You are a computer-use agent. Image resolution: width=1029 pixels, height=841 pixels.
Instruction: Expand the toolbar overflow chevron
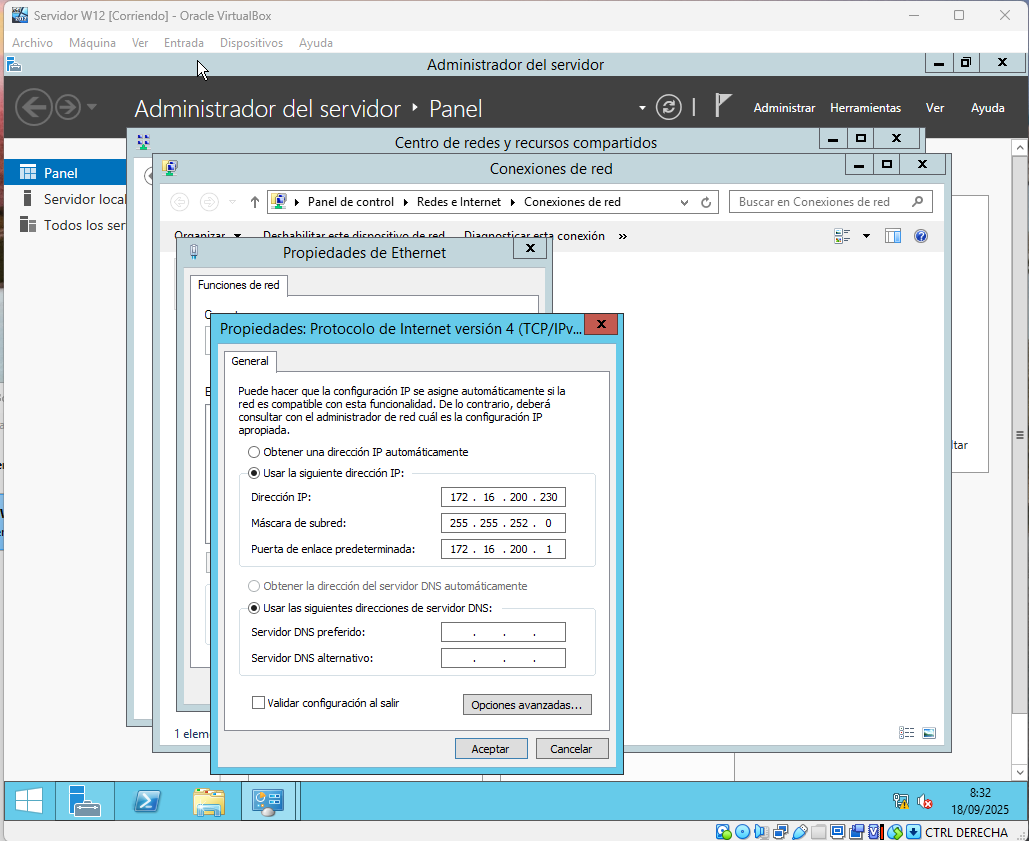(623, 237)
